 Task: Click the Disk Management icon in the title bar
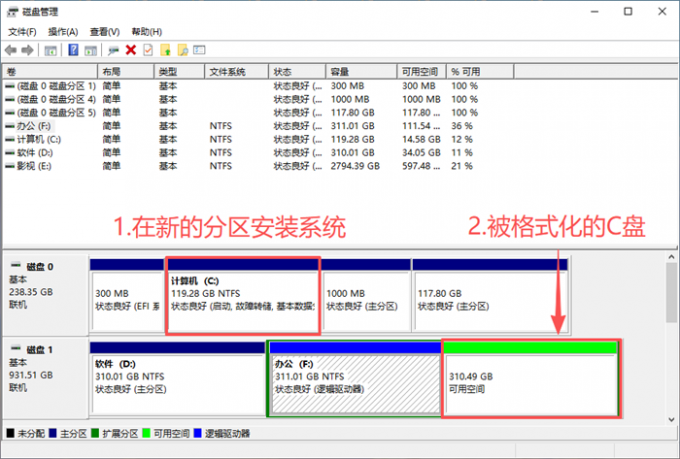pyautogui.click(x=13, y=12)
